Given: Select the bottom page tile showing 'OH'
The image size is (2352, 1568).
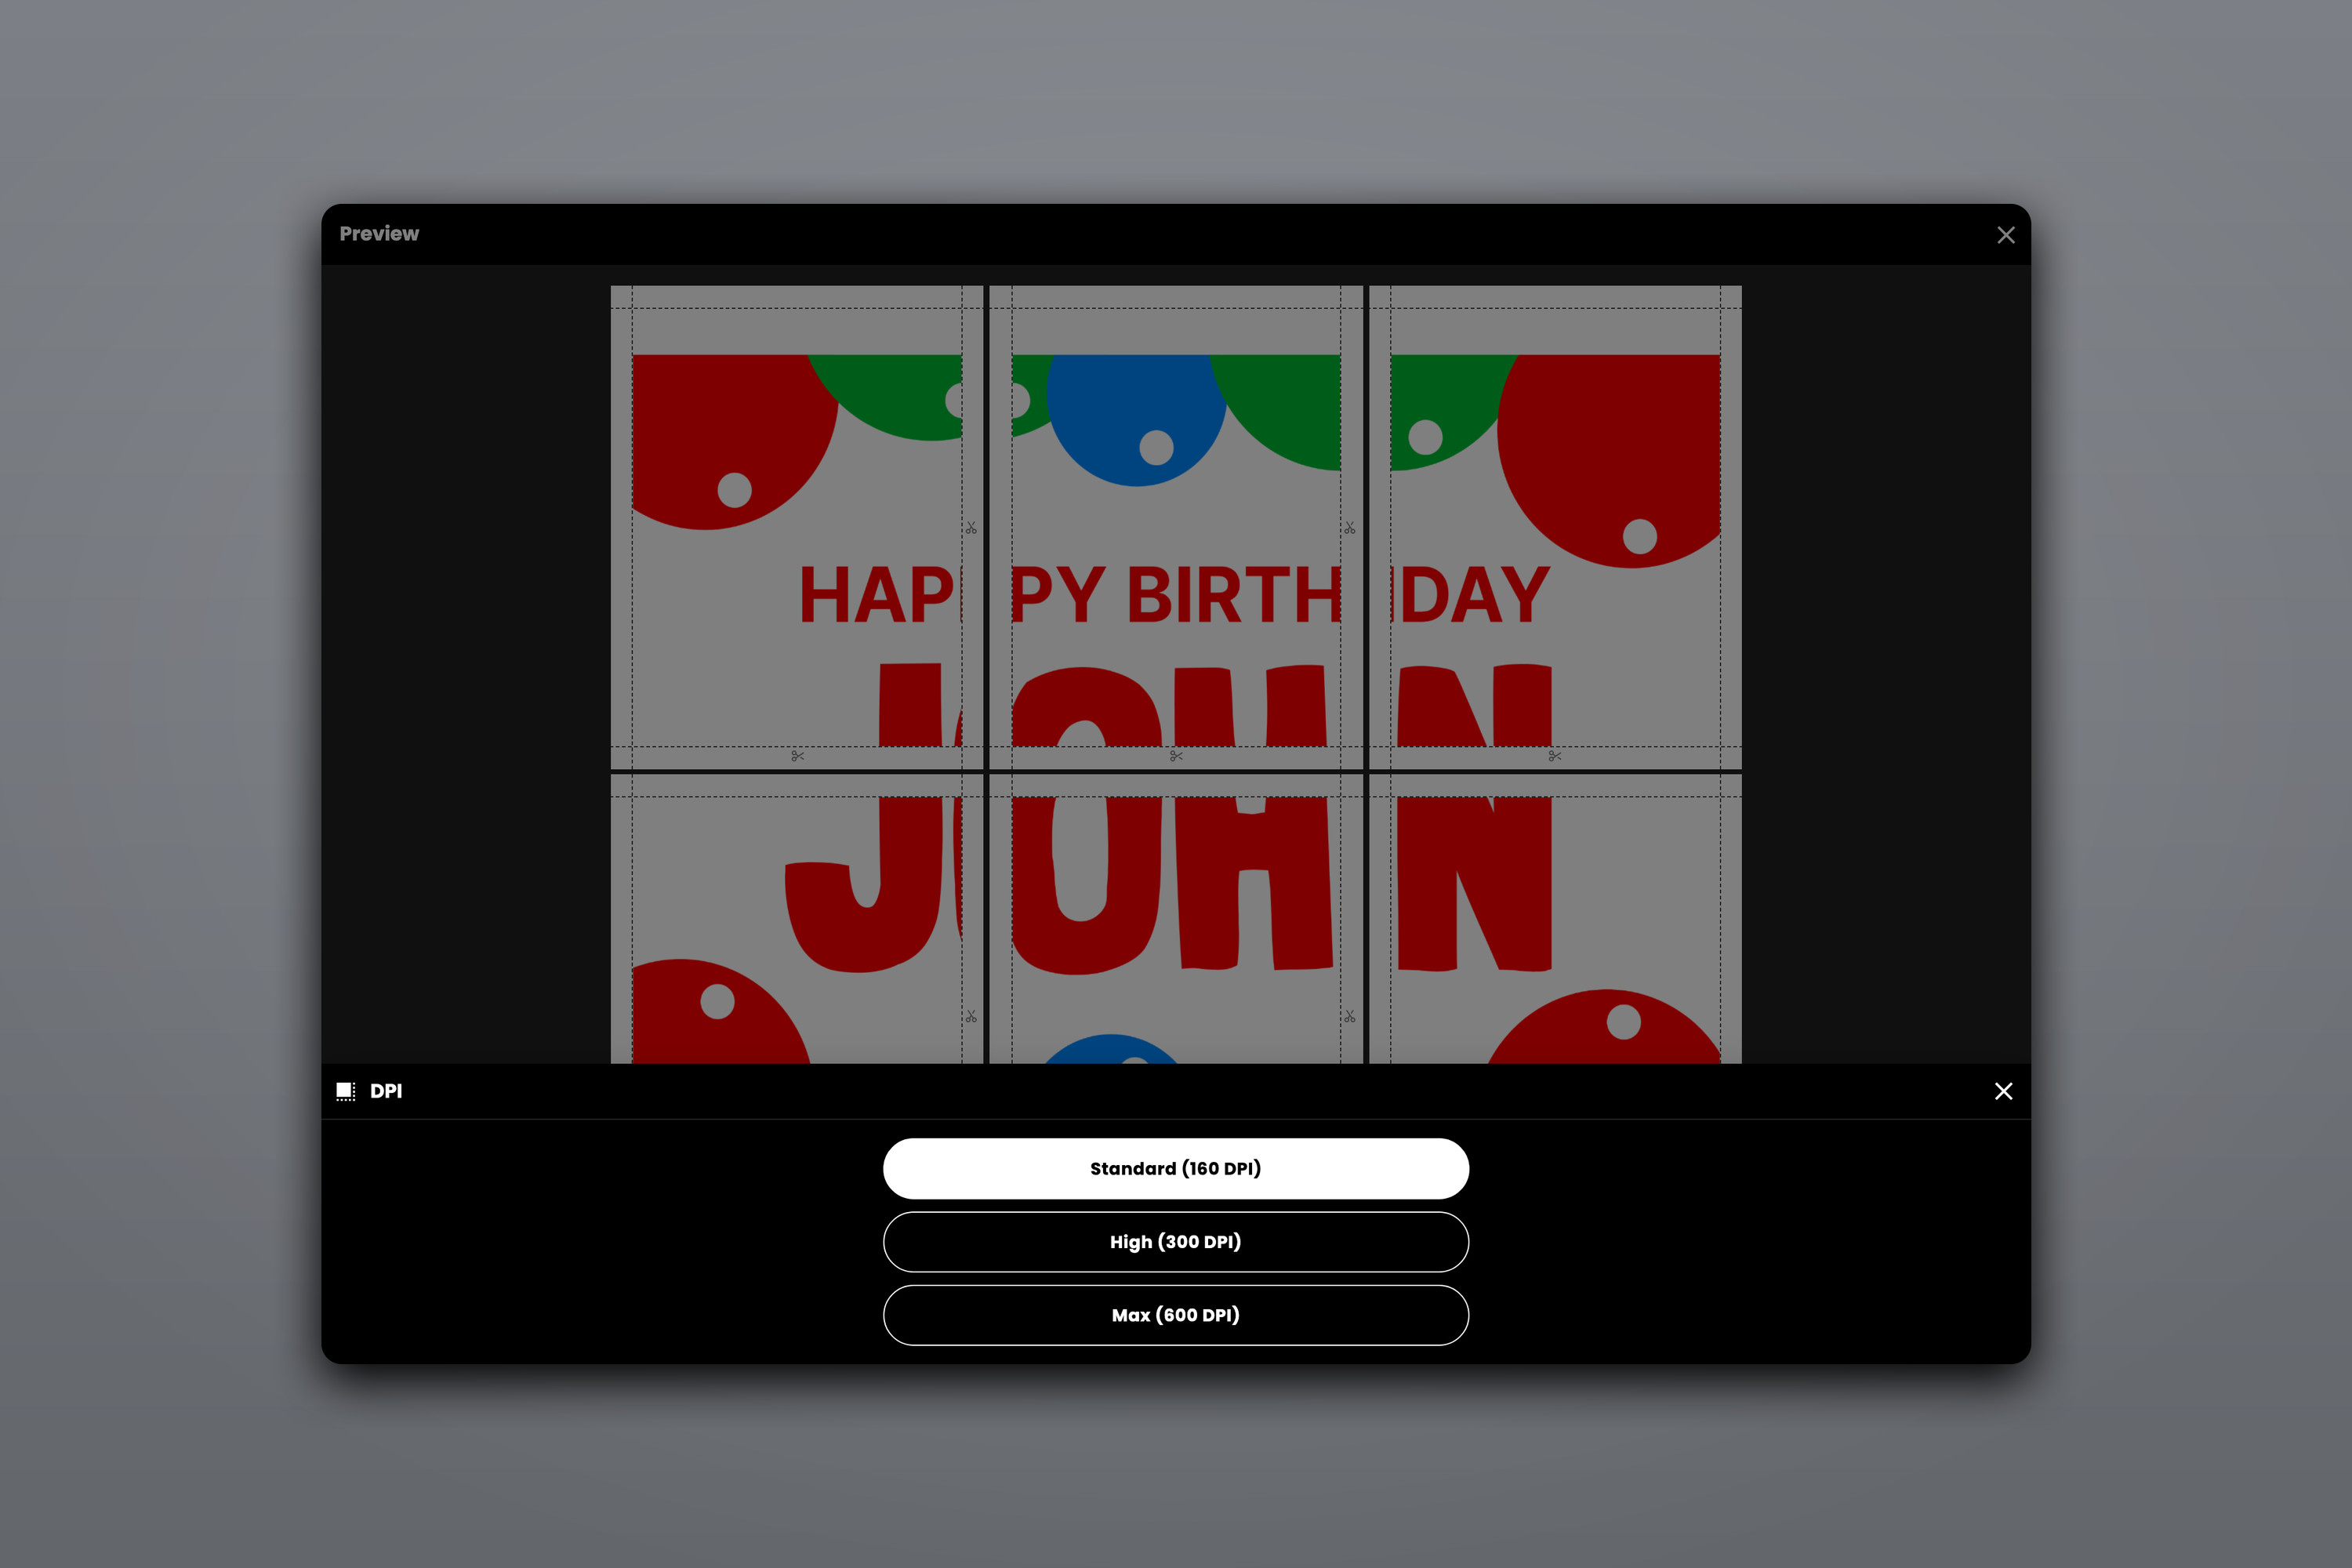Looking at the screenshot, I should 1176,919.
